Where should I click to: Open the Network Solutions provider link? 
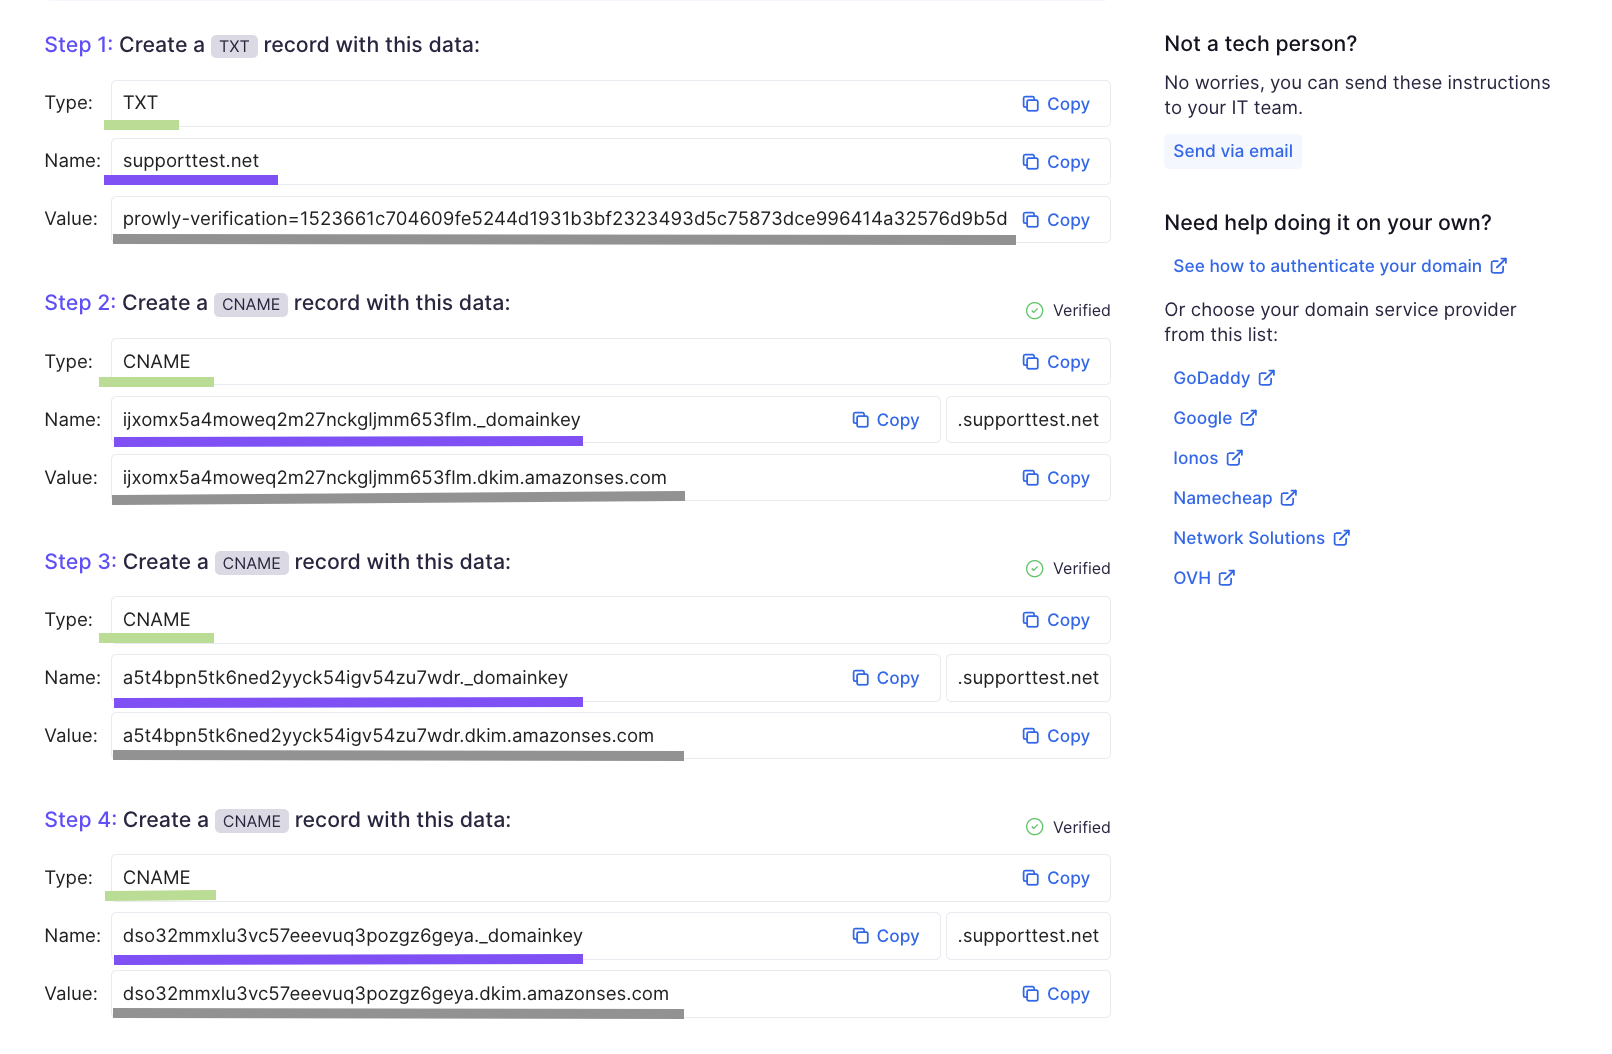1261,538
